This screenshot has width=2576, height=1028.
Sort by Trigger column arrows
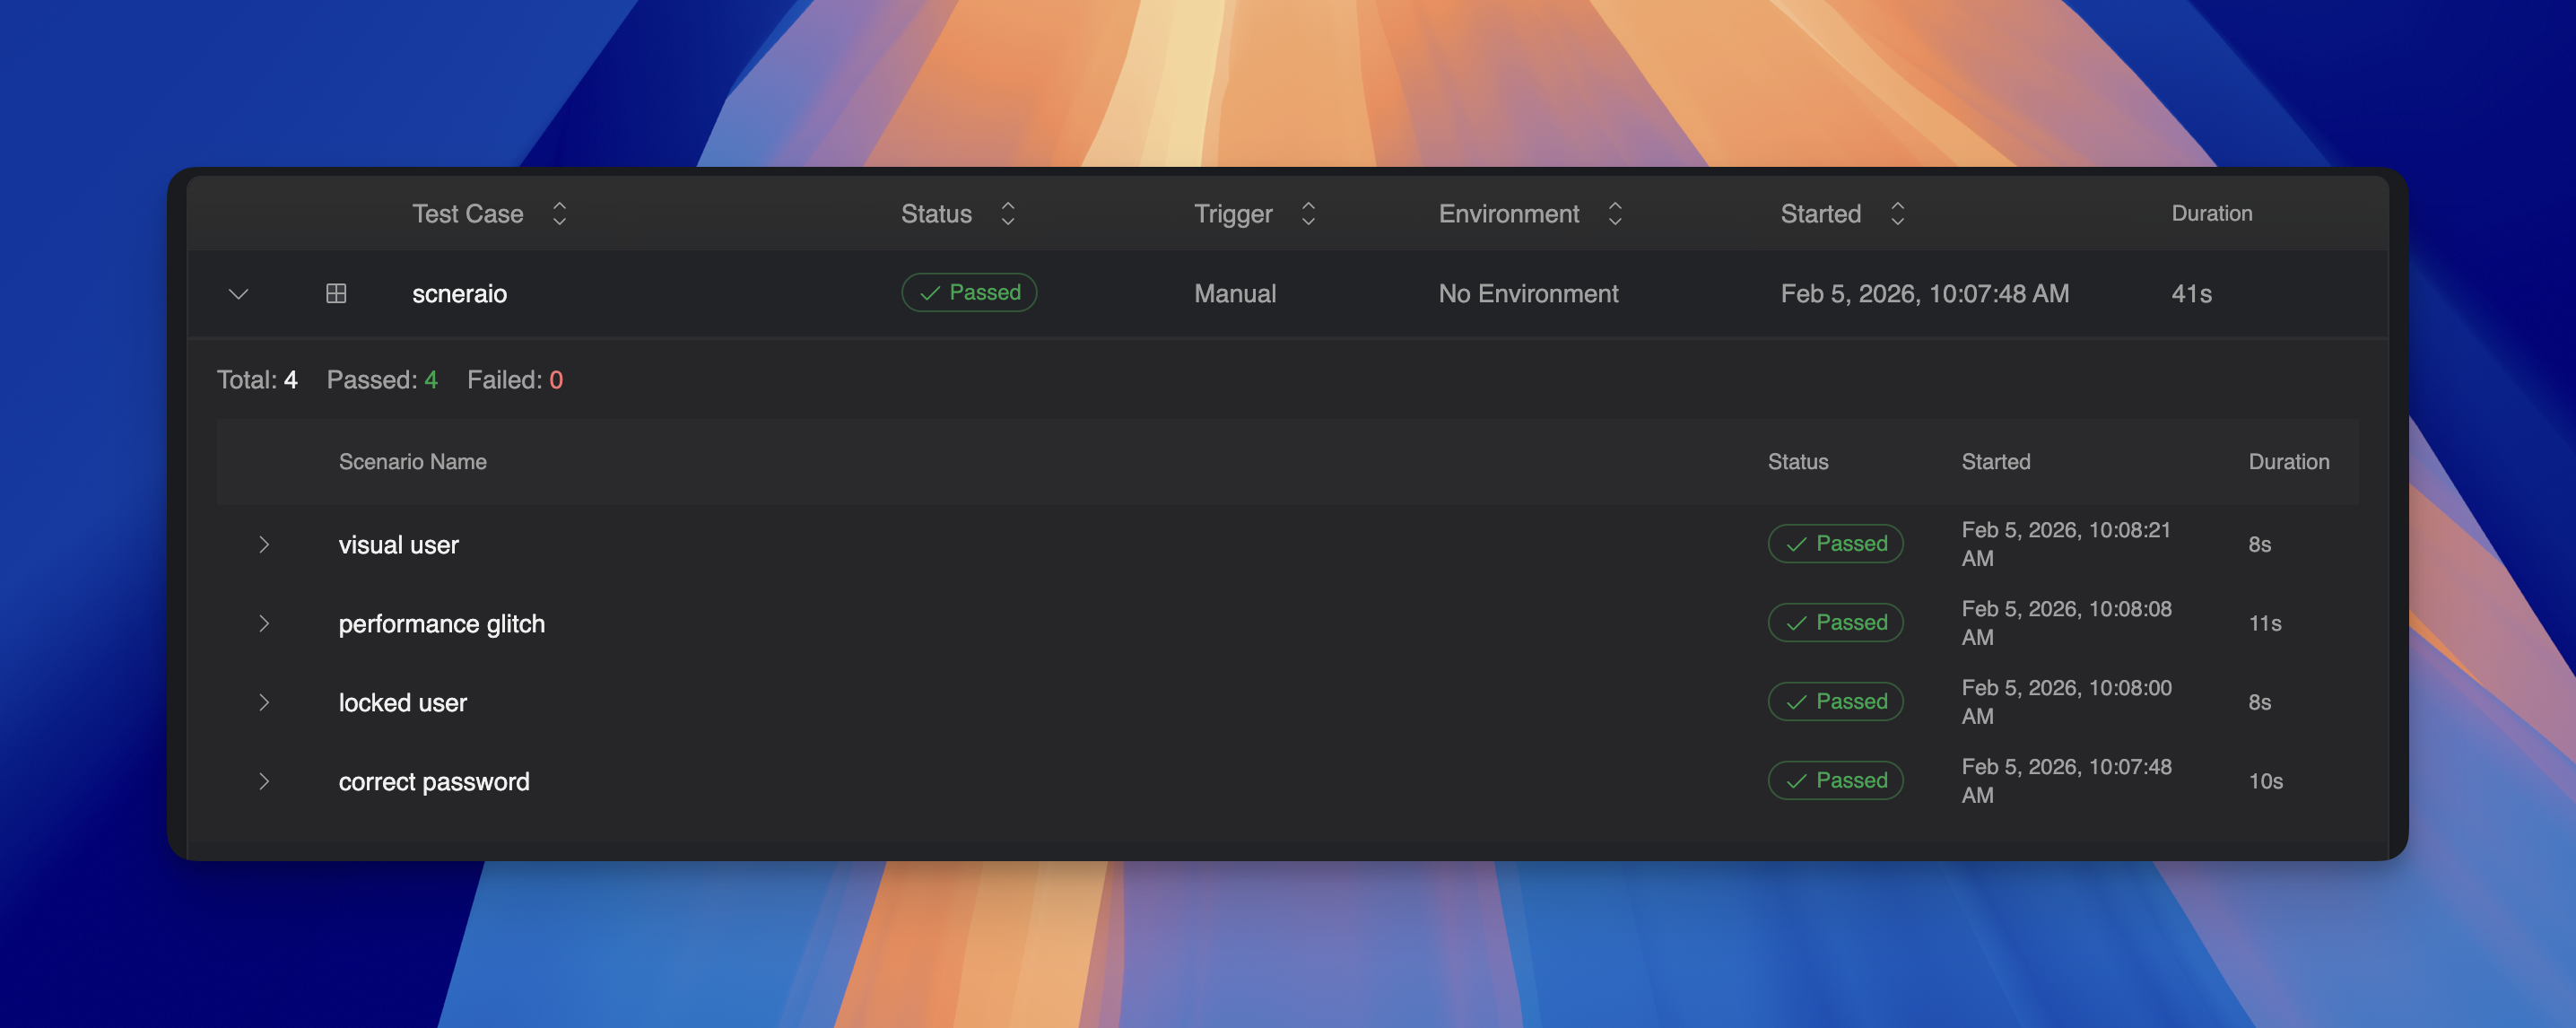pyautogui.click(x=1307, y=214)
